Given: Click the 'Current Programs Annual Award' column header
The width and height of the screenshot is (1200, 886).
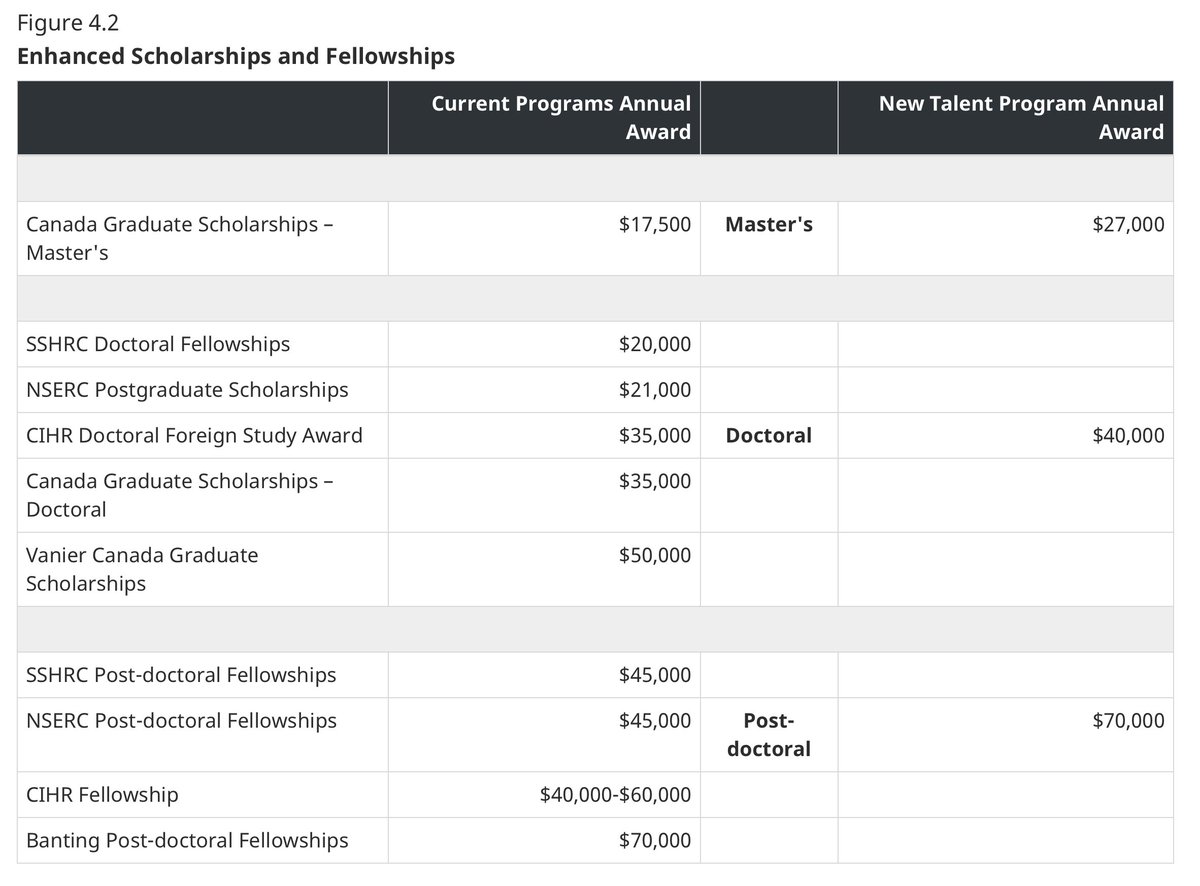Looking at the screenshot, I should (561, 117).
